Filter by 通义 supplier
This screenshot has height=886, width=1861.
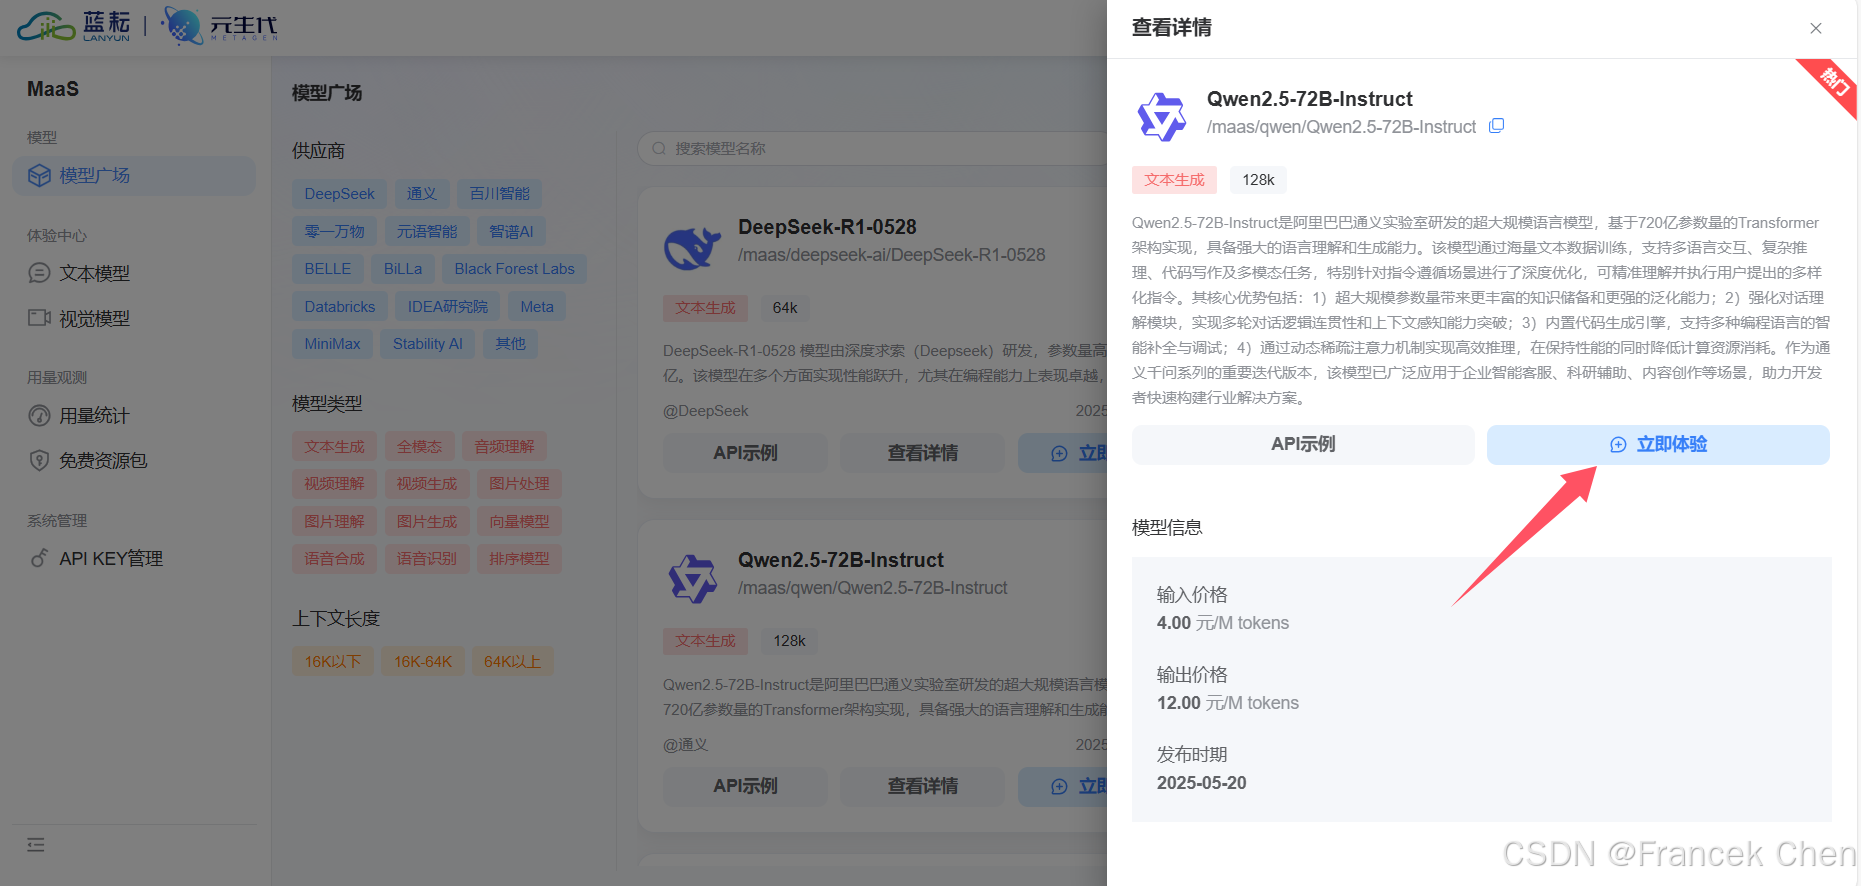pyautogui.click(x=421, y=194)
